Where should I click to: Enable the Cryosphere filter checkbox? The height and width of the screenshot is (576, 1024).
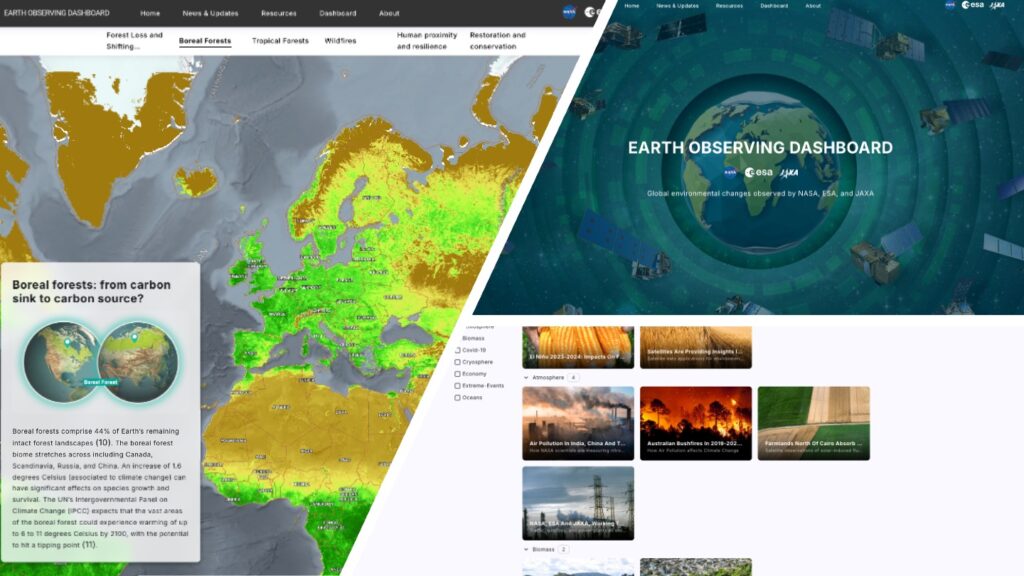[458, 362]
